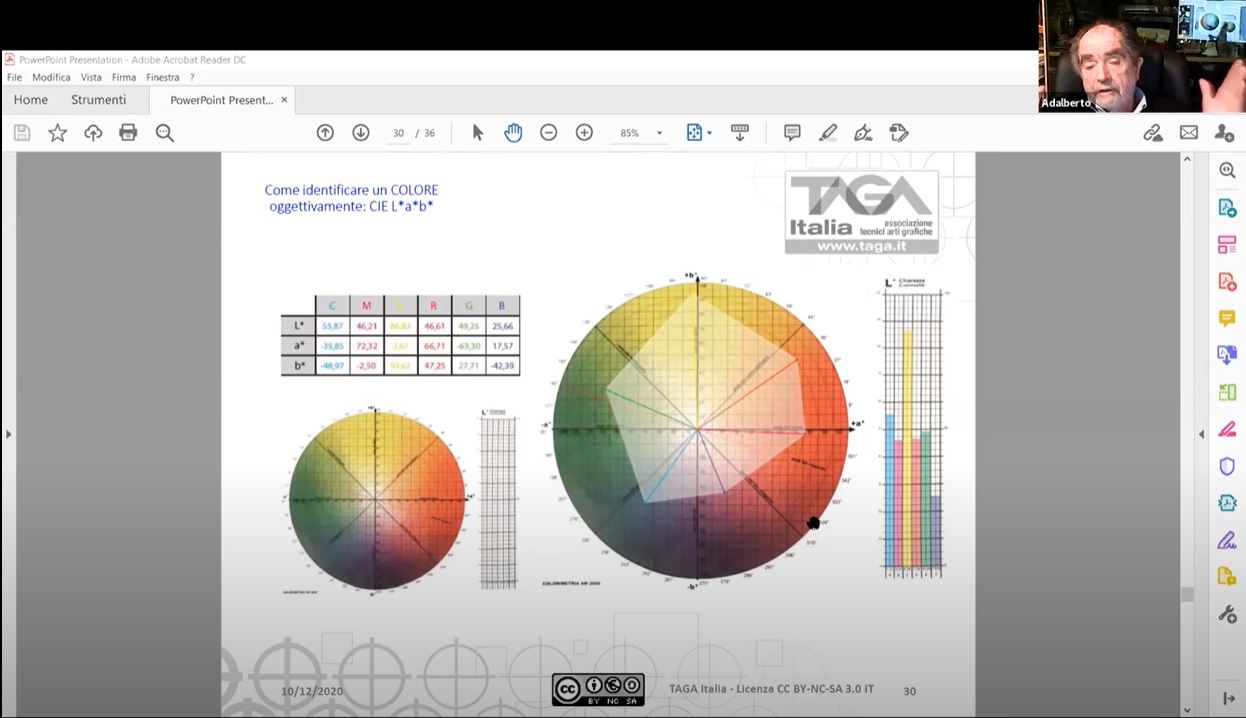The width and height of the screenshot is (1246, 718).
Task: Add a sticky note comment
Action: [x=792, y=132]
